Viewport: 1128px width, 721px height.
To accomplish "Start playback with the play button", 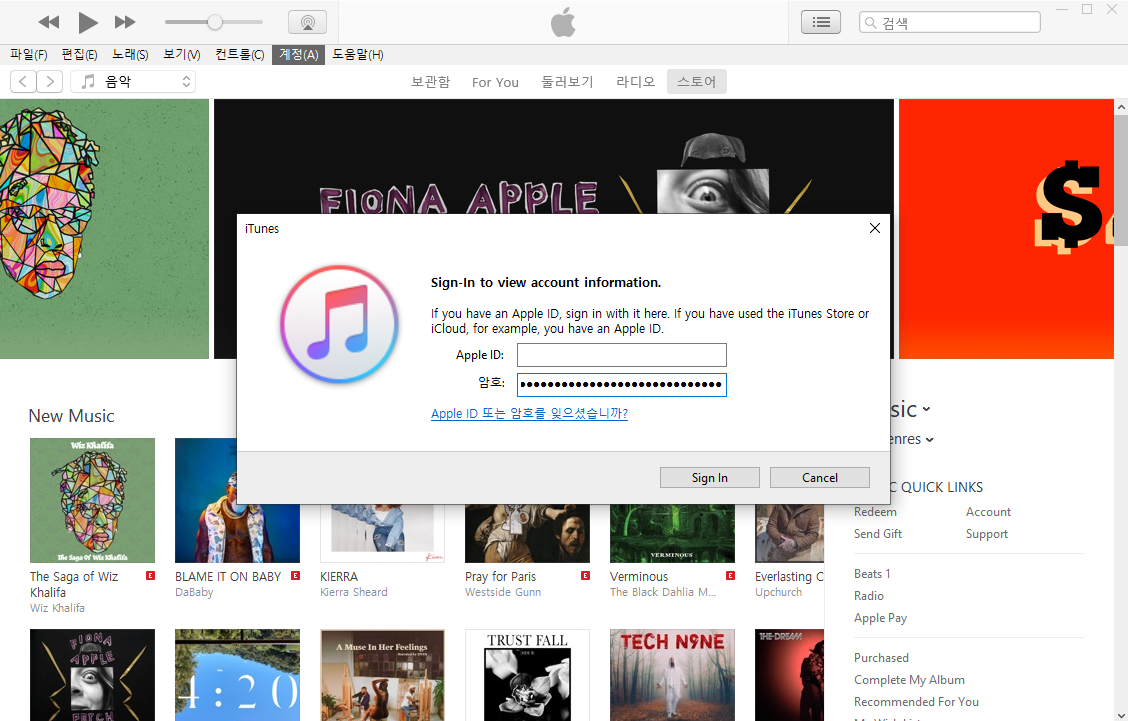I will point(88,22).
